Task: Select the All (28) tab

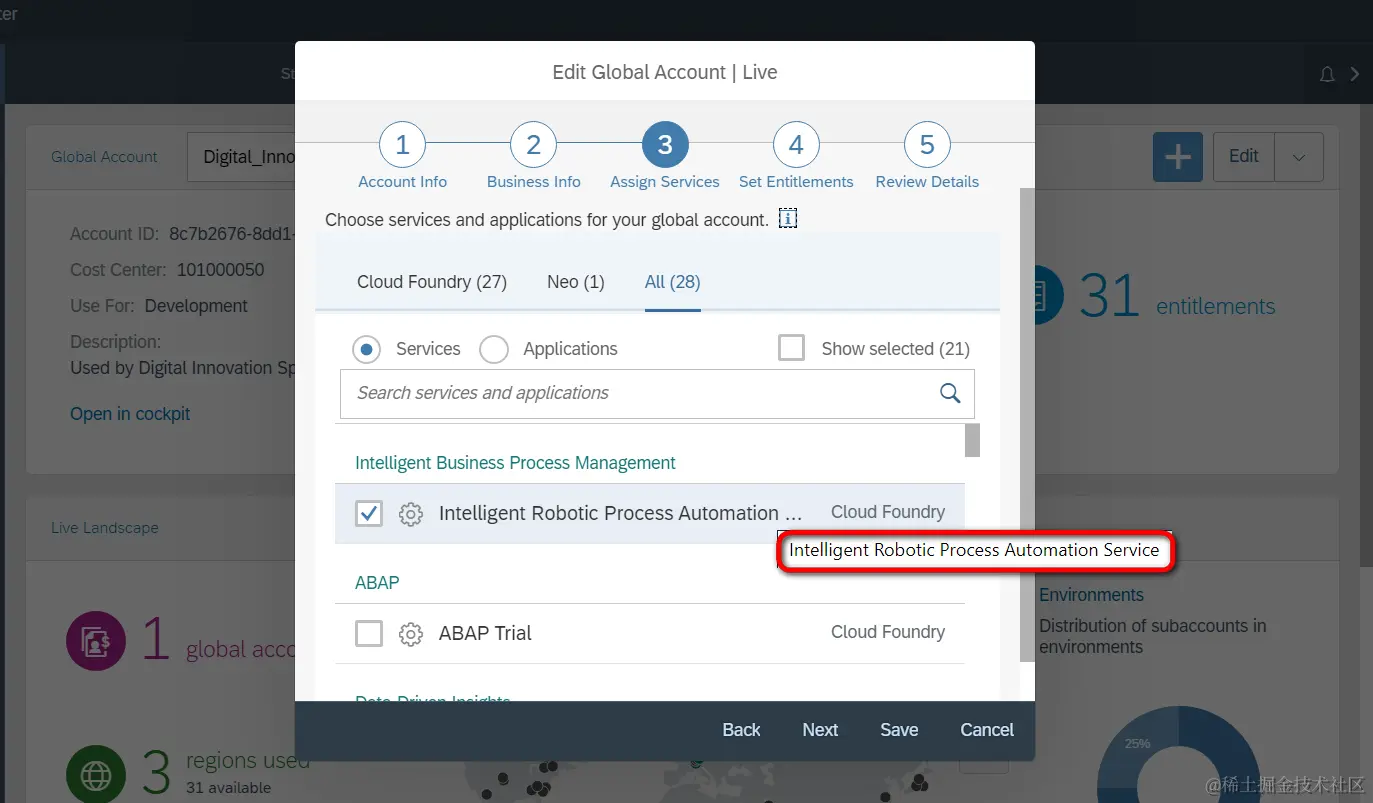Action: click(x=672, y=282)
